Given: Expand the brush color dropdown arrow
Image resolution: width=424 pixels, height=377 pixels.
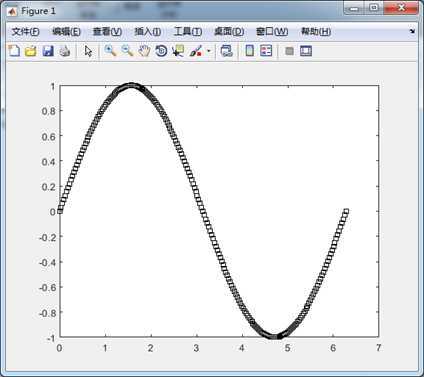Looking at the screenshot, I should coord(209,51).
